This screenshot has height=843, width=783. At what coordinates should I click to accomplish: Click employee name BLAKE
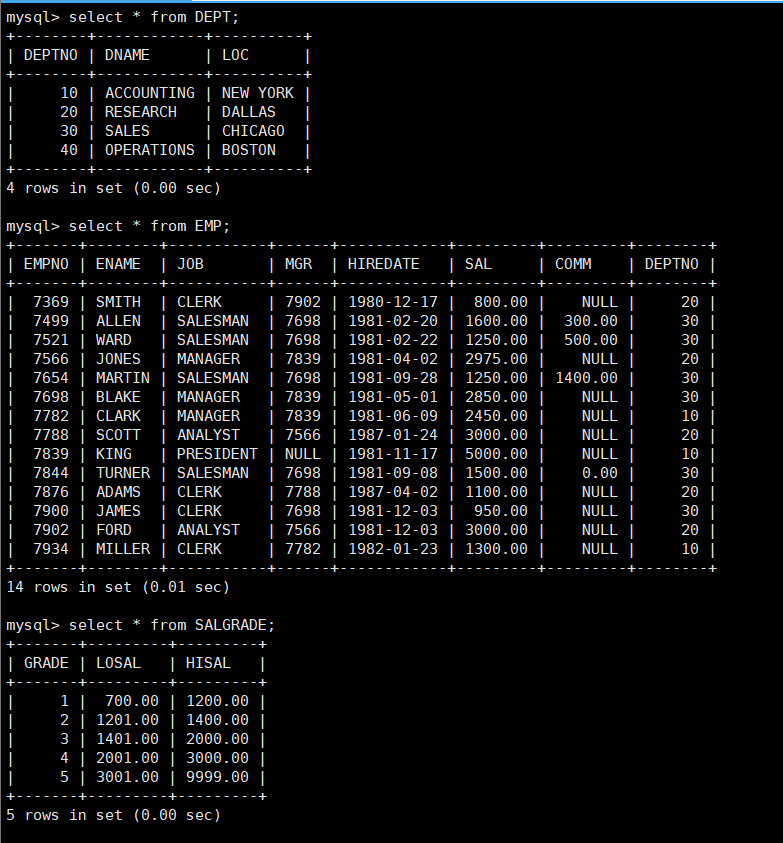coord(118,397)
